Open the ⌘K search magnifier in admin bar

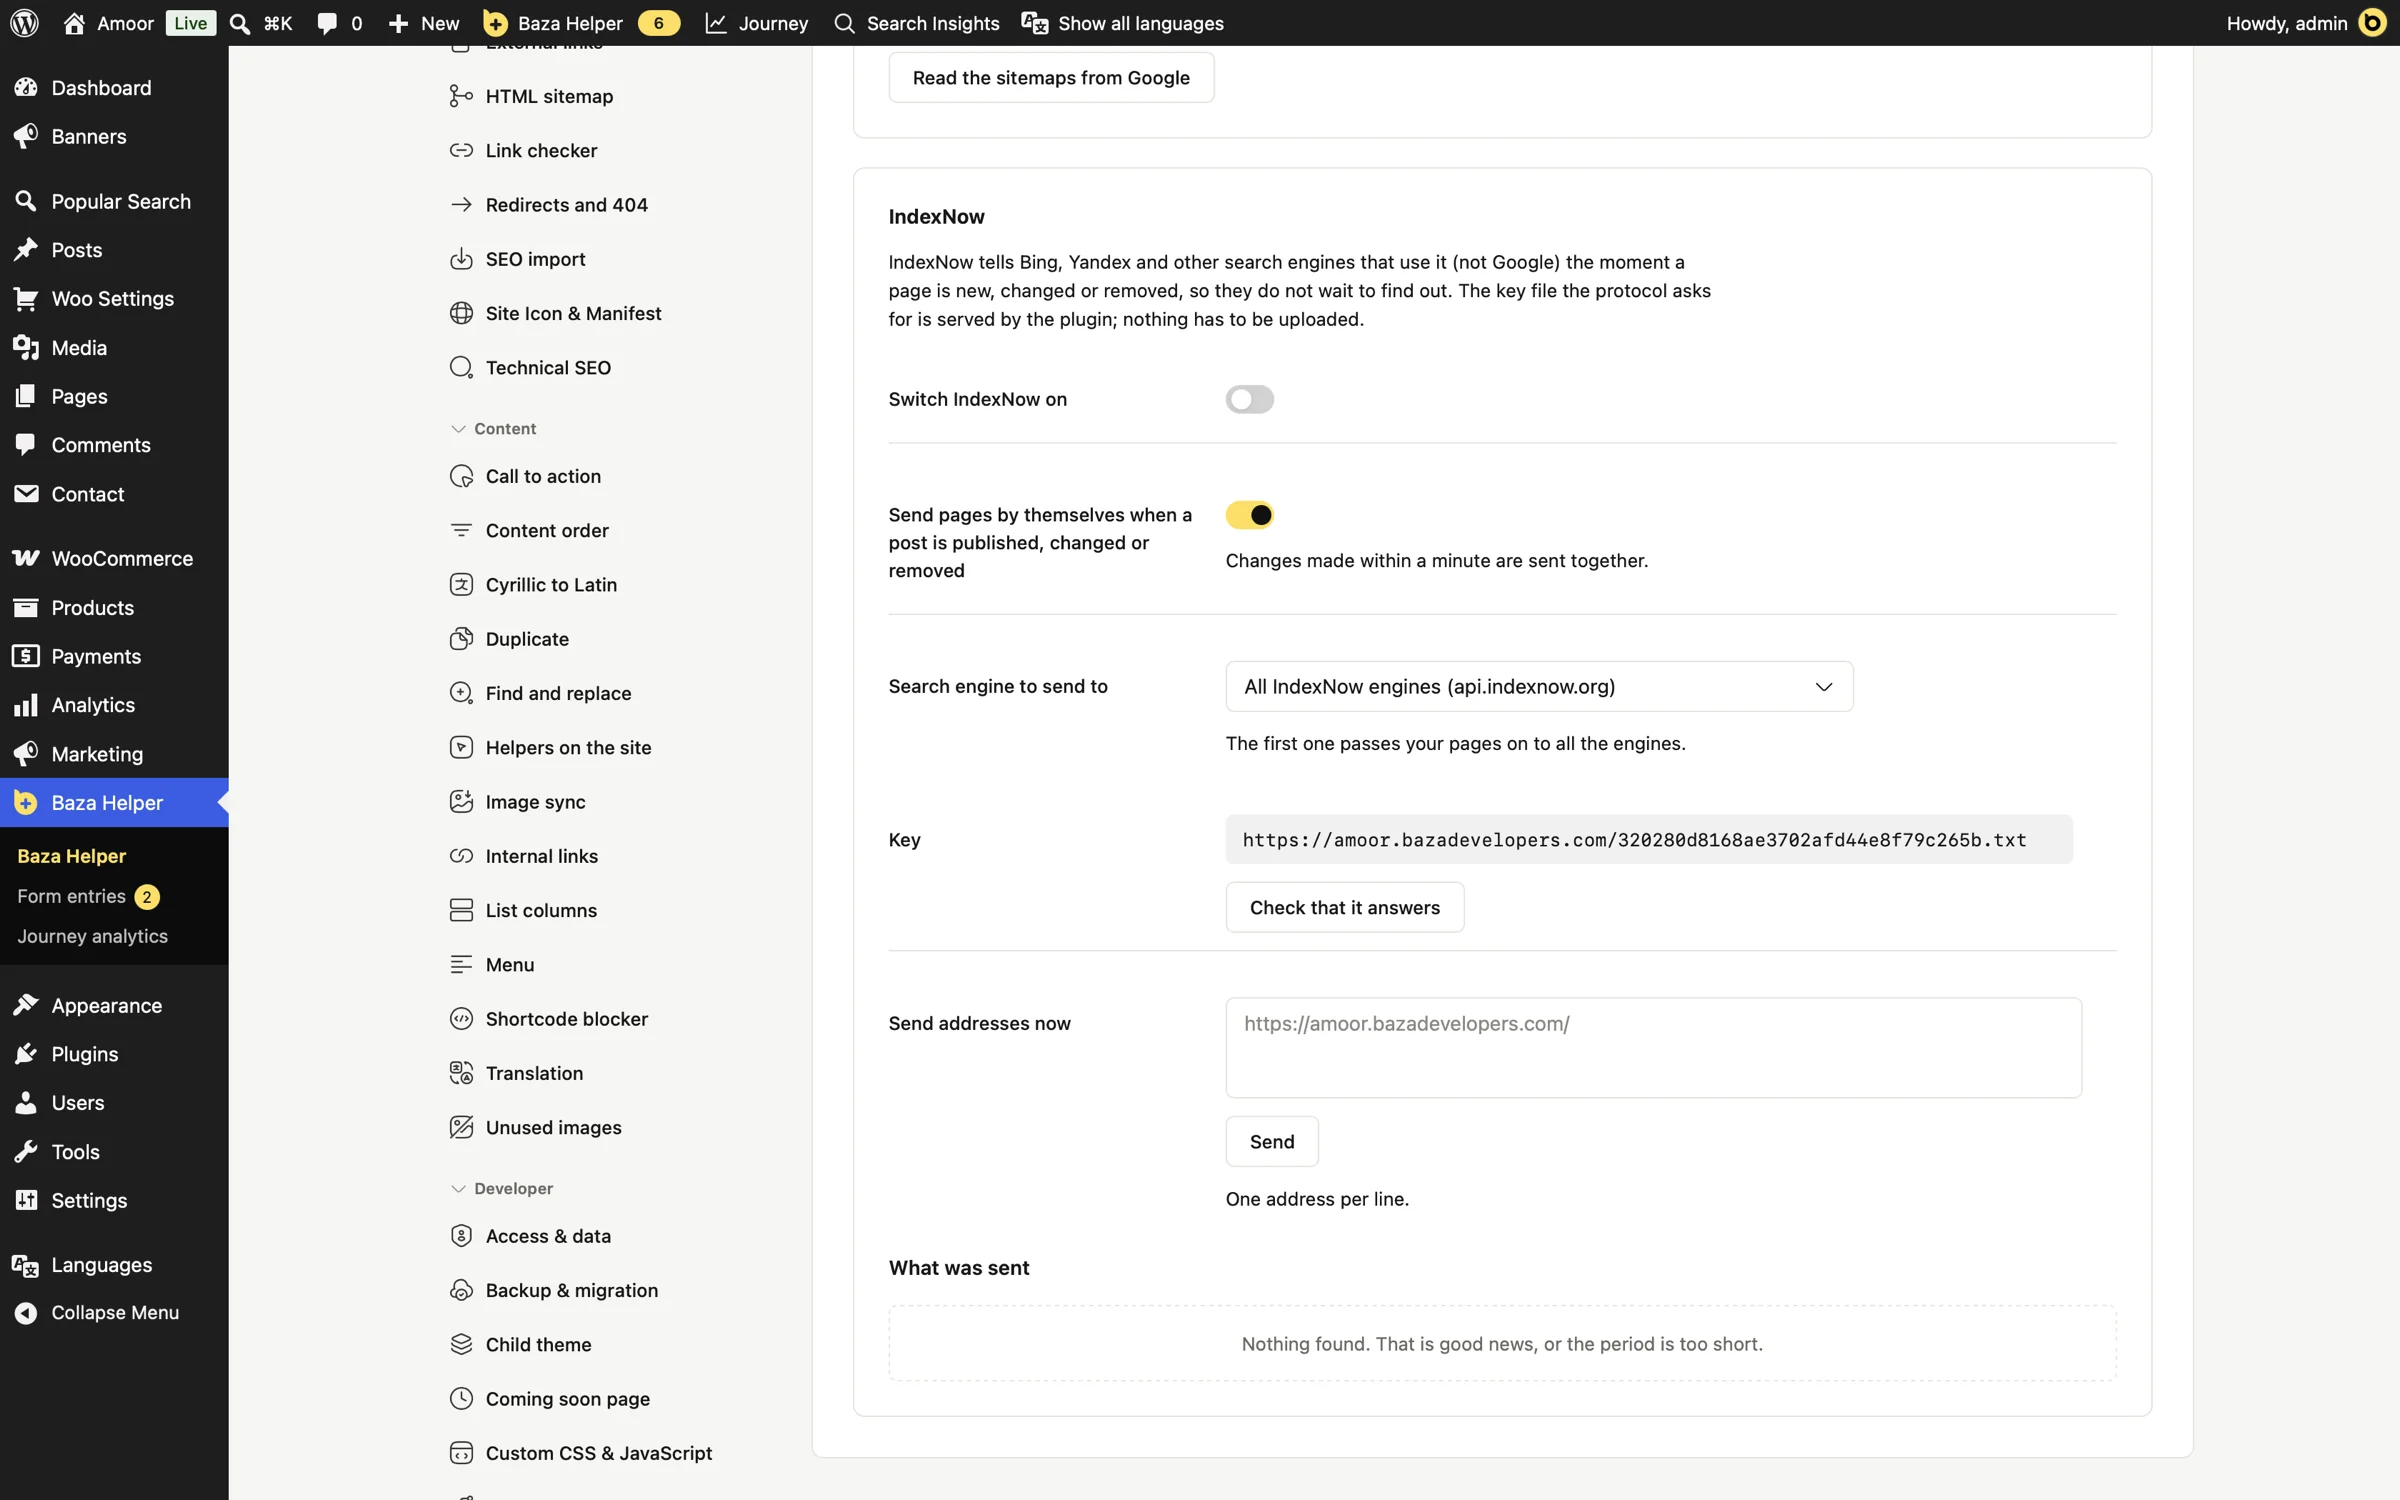click(239, 22)
